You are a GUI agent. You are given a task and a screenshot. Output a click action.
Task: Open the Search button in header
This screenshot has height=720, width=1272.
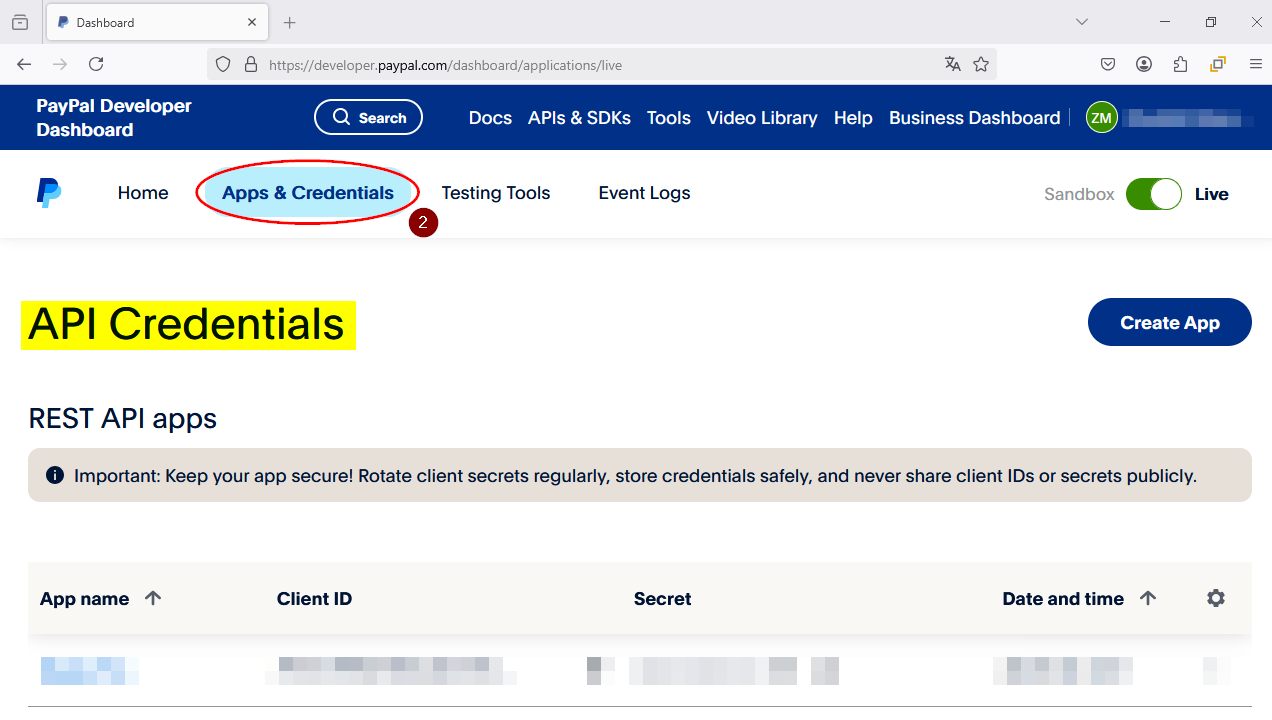[x=369, y=117]
